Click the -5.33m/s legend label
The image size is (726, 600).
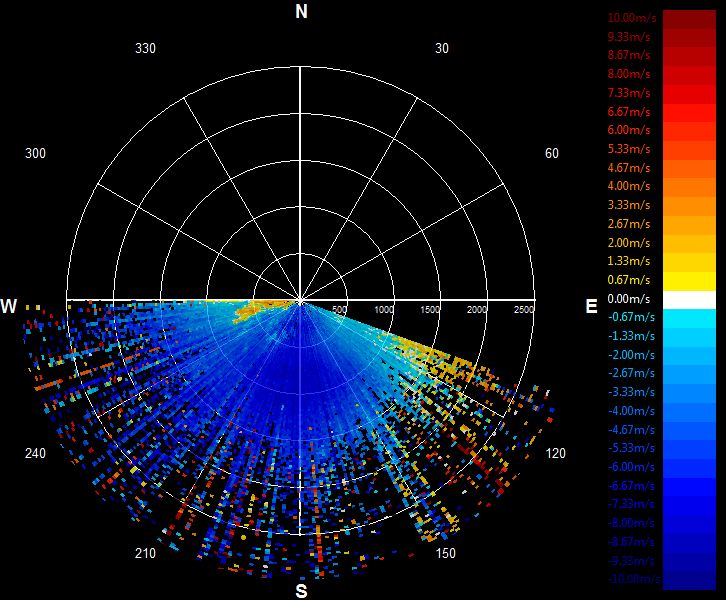pyautogui.click(x=631, y=448)
